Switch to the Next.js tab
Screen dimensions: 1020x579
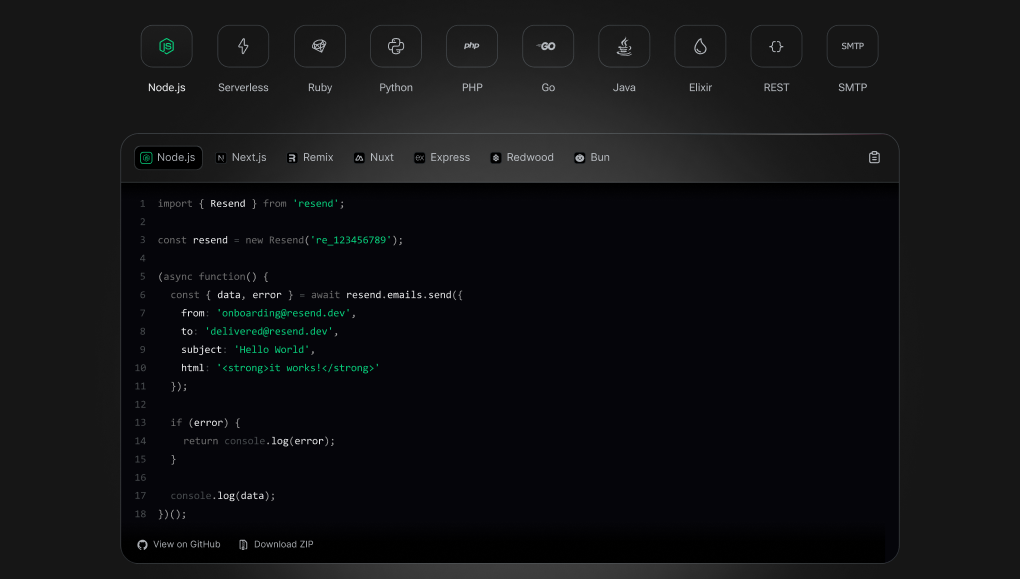pos(241,158)
